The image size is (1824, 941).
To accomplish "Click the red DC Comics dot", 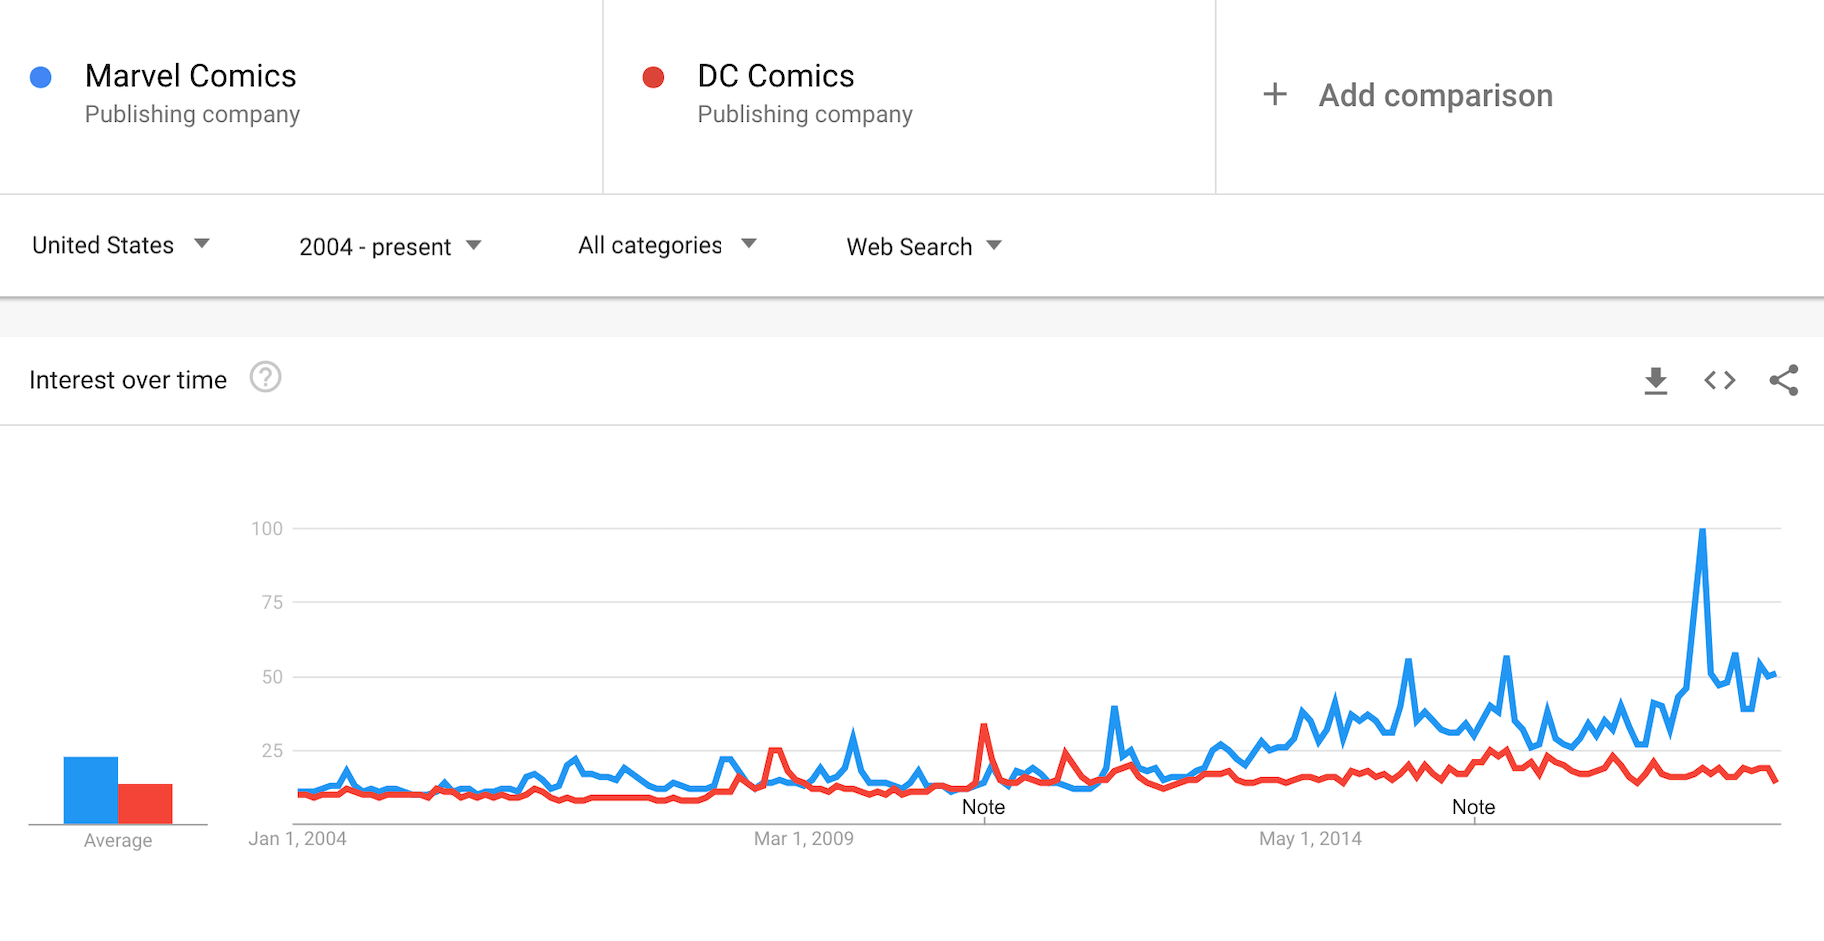I will [654, 77].
